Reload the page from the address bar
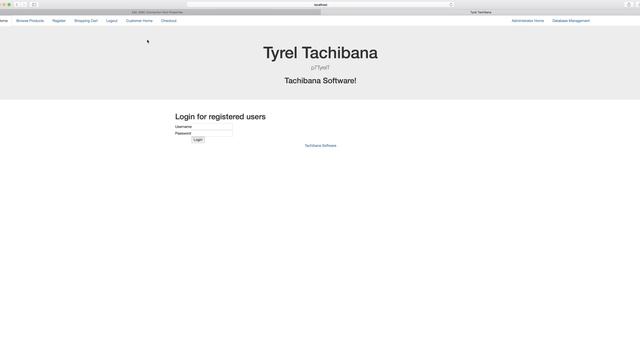Image resolution: width=640 pixels, height=360 pixels. point(451,4)
